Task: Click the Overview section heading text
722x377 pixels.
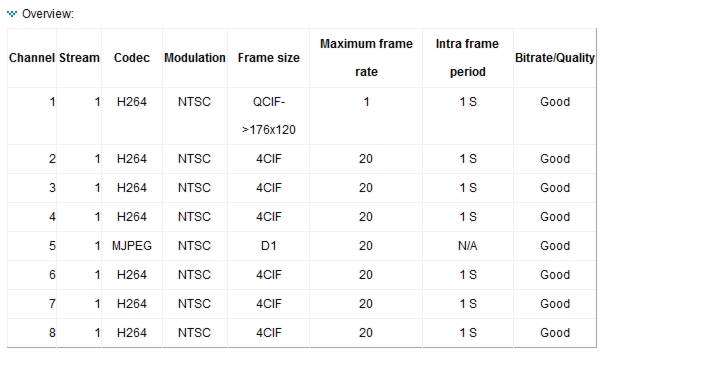Action: tap(47, 14)
